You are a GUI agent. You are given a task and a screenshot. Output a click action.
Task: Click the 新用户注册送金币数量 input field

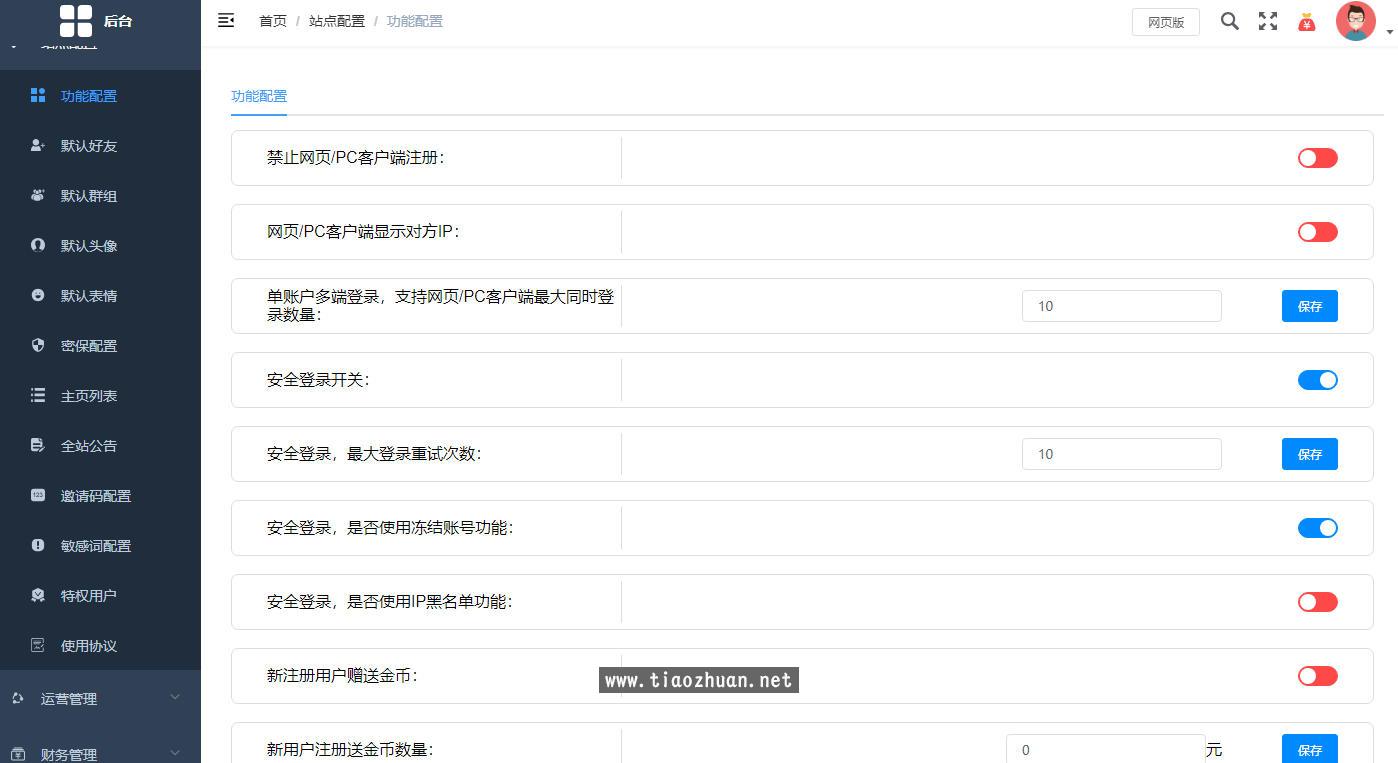[x=1105, y=749]
